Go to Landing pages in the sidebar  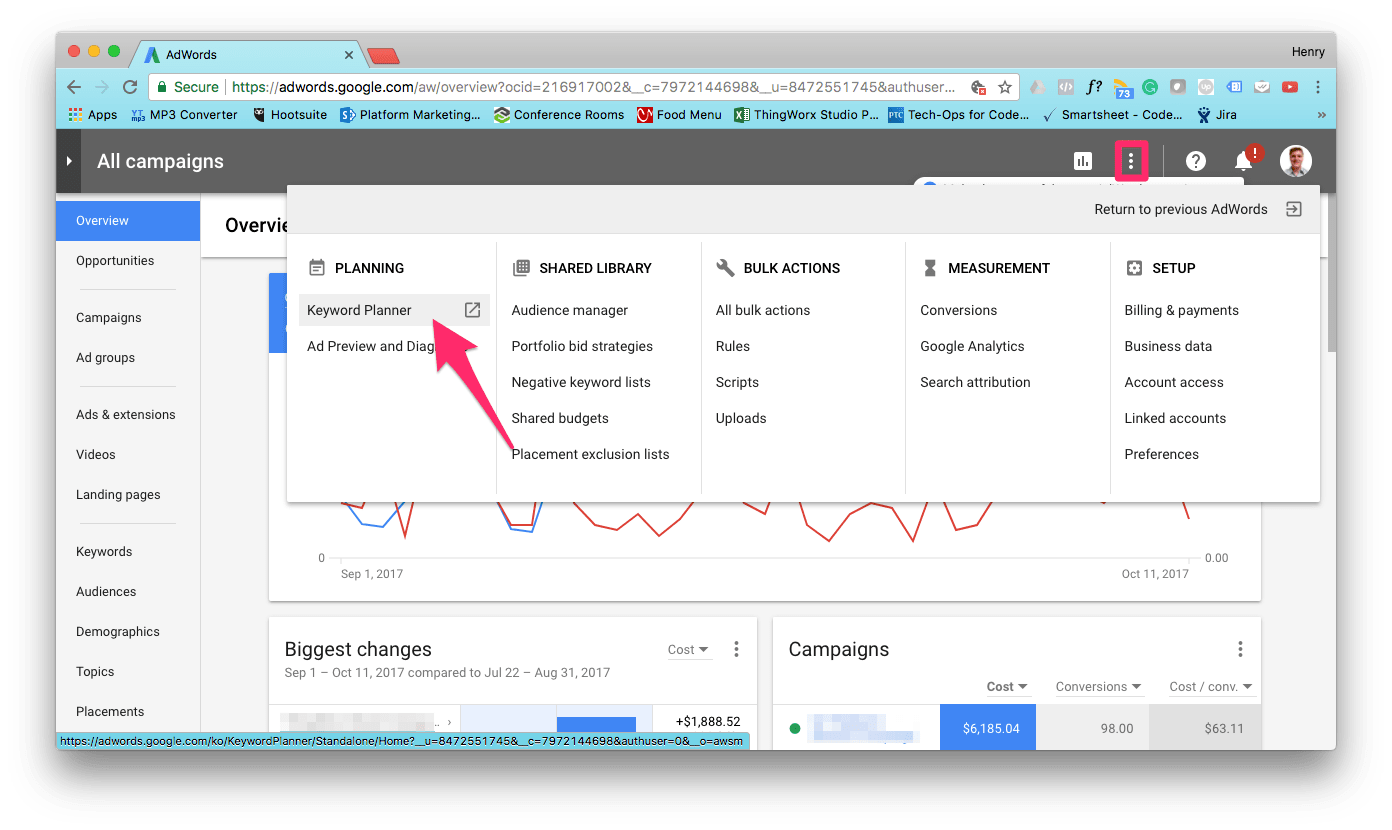tap(118, 495)
